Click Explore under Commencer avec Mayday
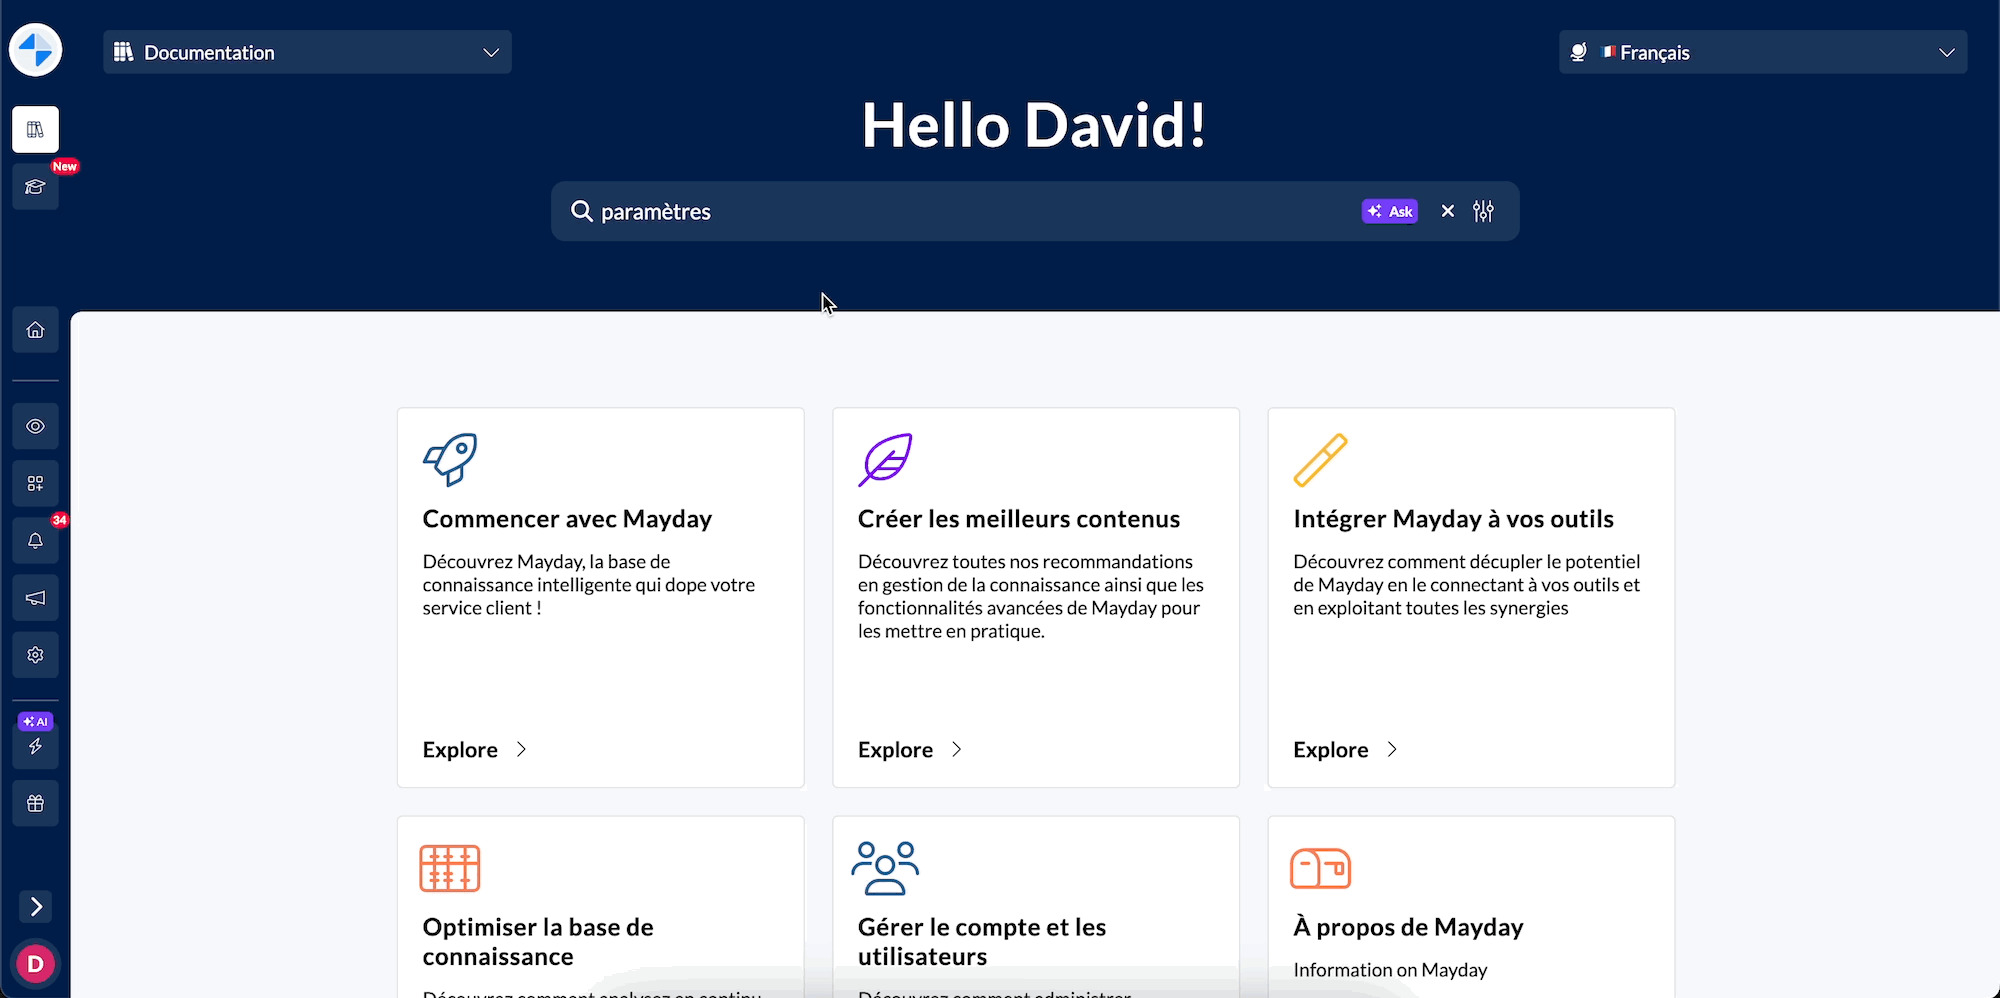Screen dimensions: 2000x998 [x=474, y=750]
